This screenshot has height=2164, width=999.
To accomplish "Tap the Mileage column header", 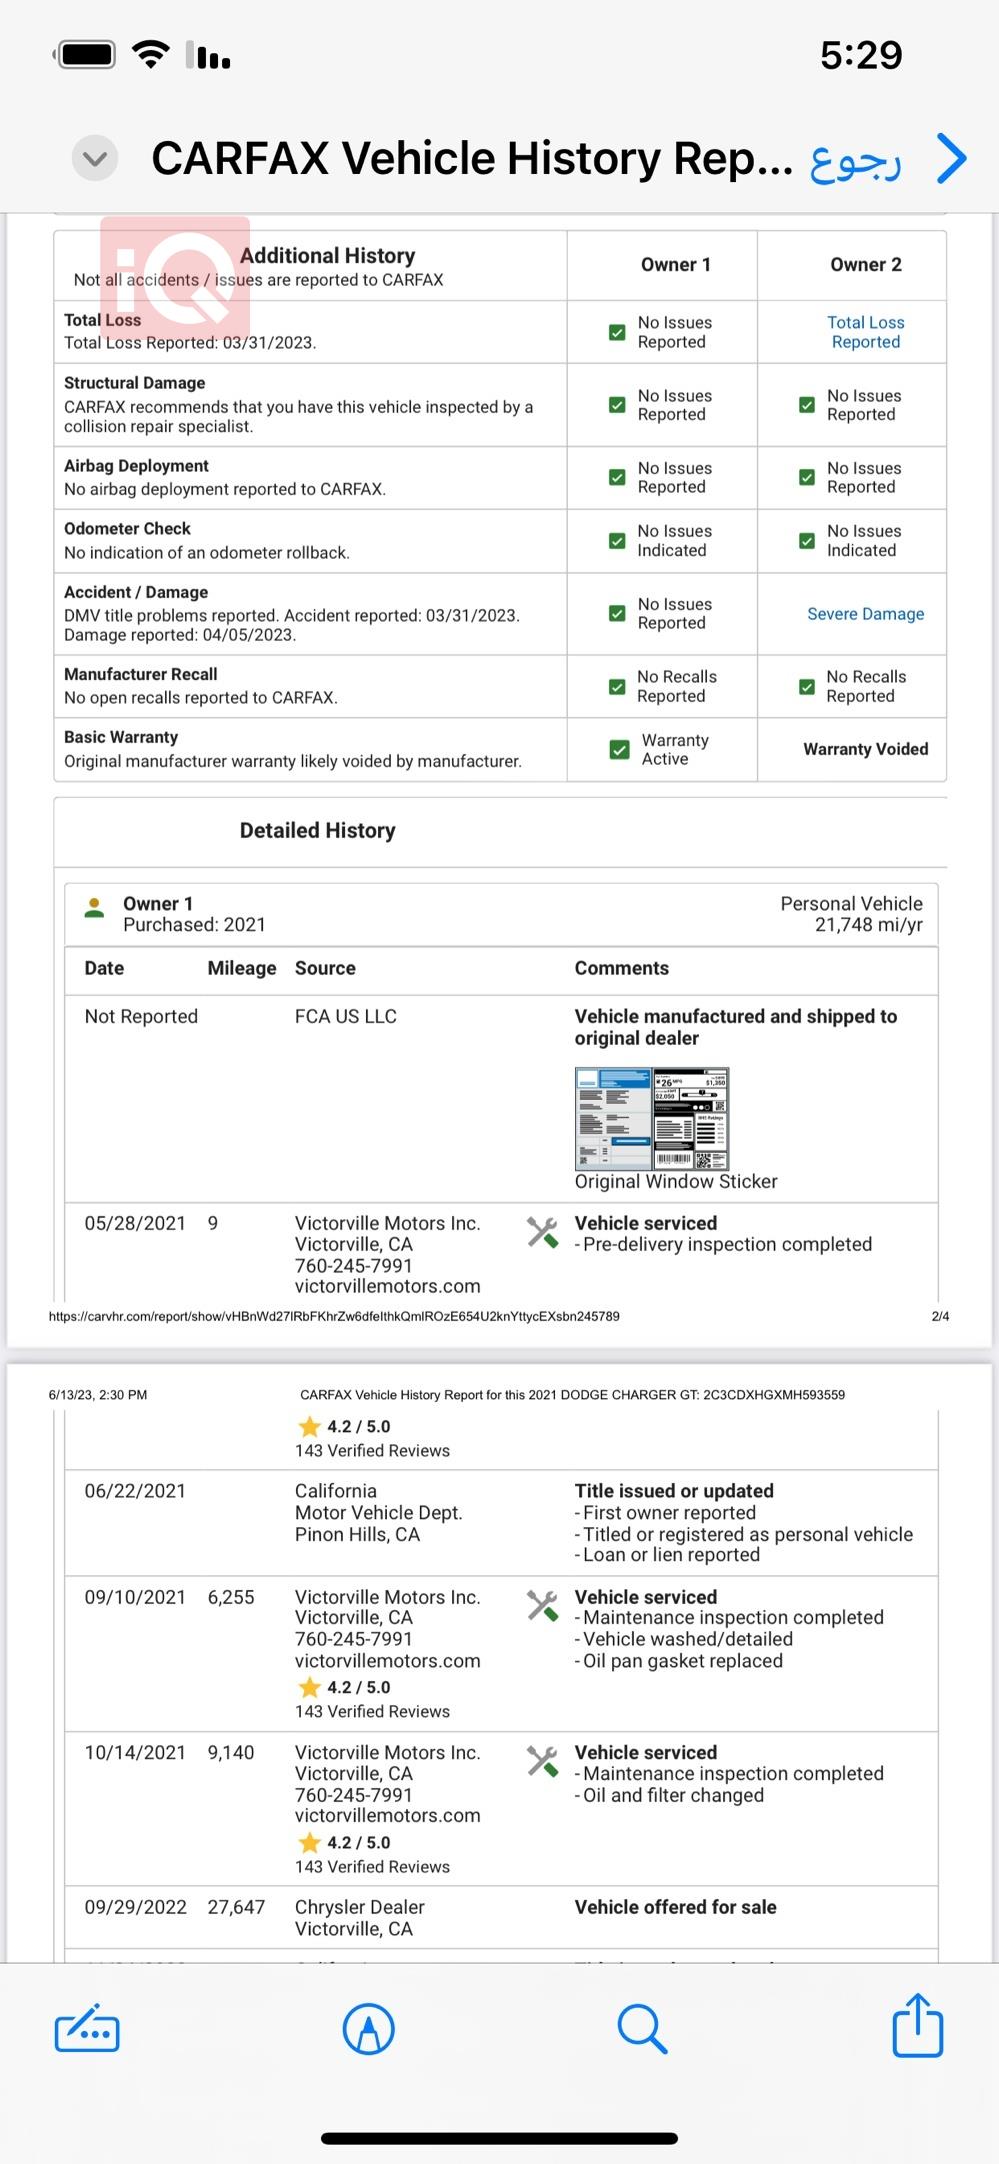I will click(x=241, y=968).
